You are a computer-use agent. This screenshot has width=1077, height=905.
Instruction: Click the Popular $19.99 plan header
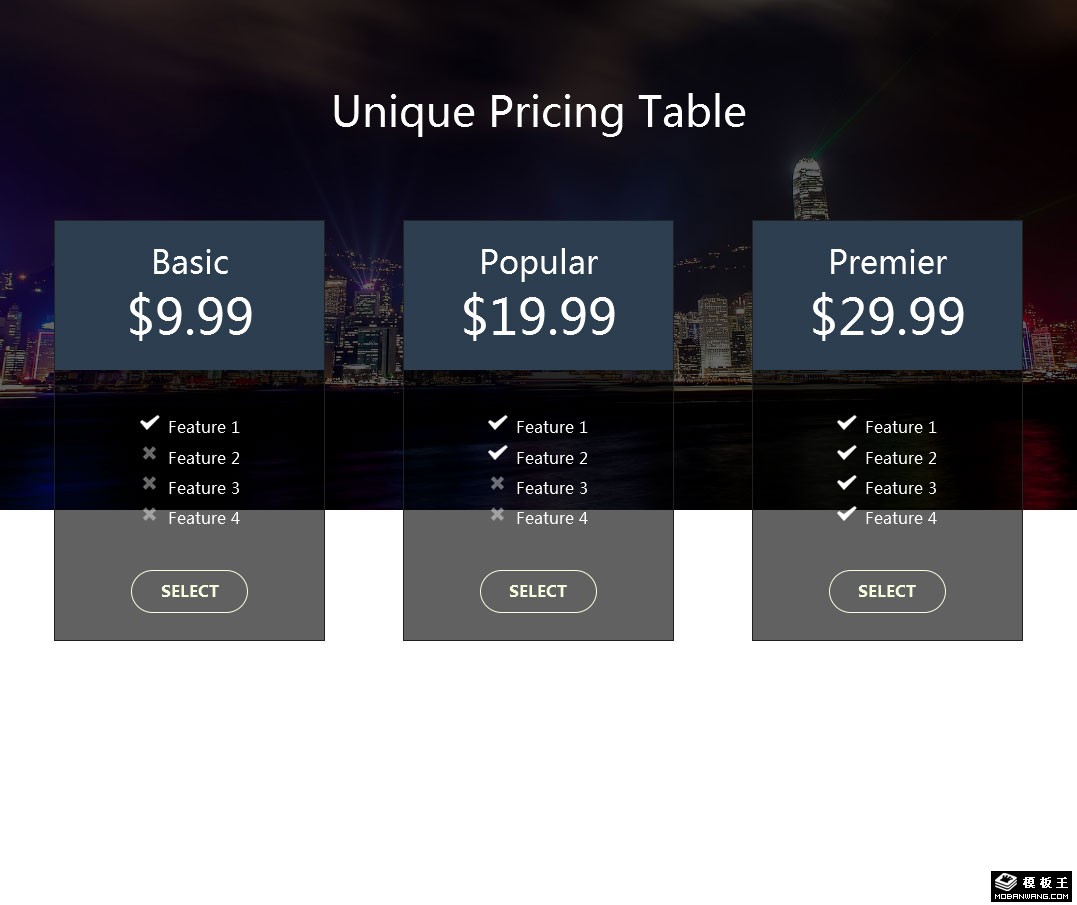click(538, 295)
